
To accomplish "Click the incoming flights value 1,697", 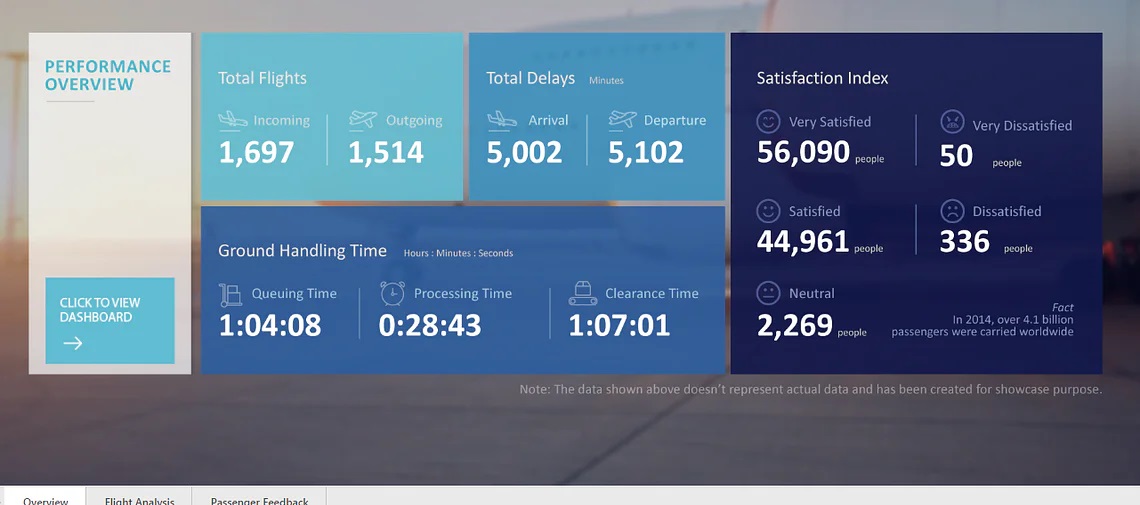I will pyautogui.click(x=257, y=153).
